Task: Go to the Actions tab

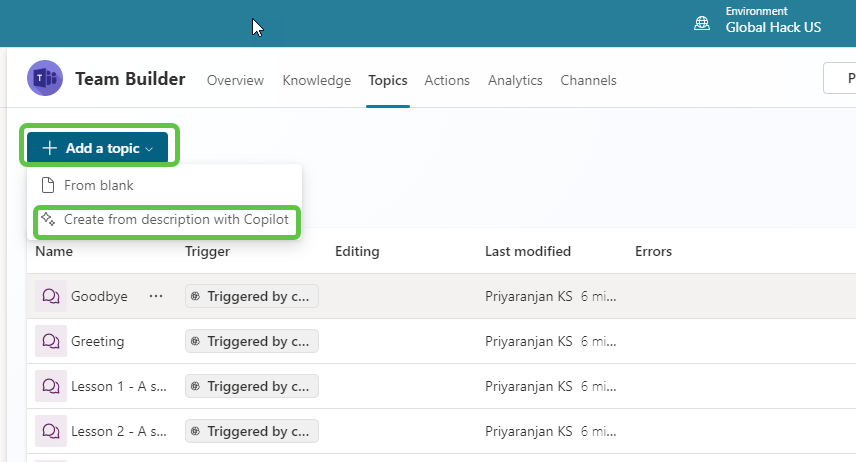Action: 447,80
